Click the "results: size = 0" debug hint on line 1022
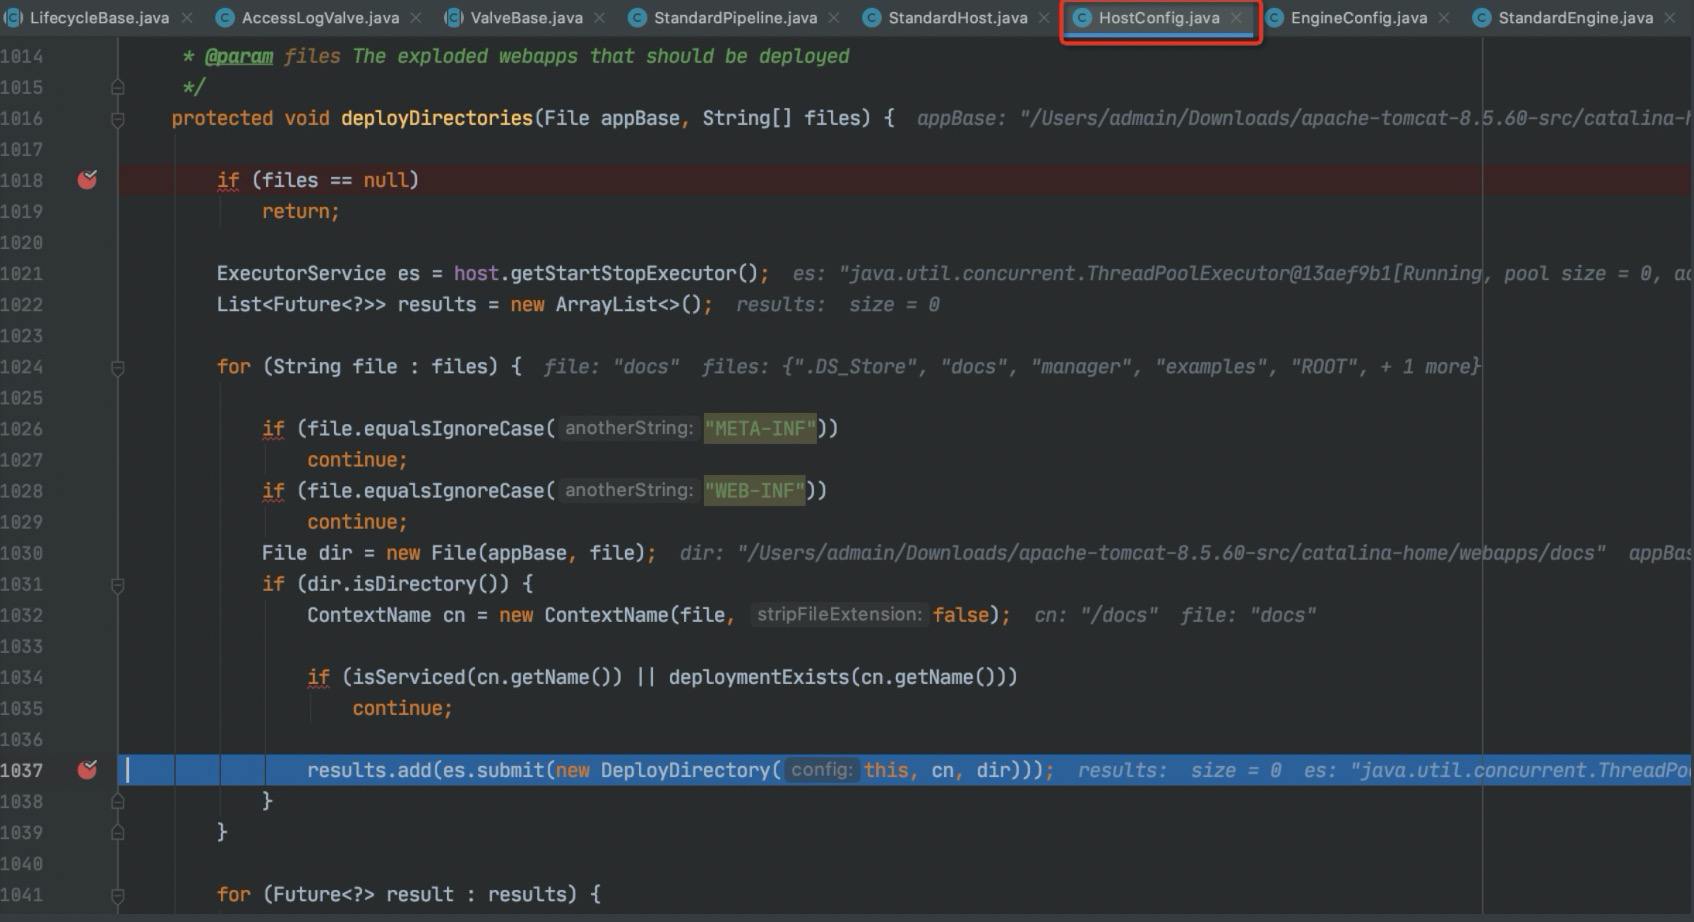 [838, 304]
